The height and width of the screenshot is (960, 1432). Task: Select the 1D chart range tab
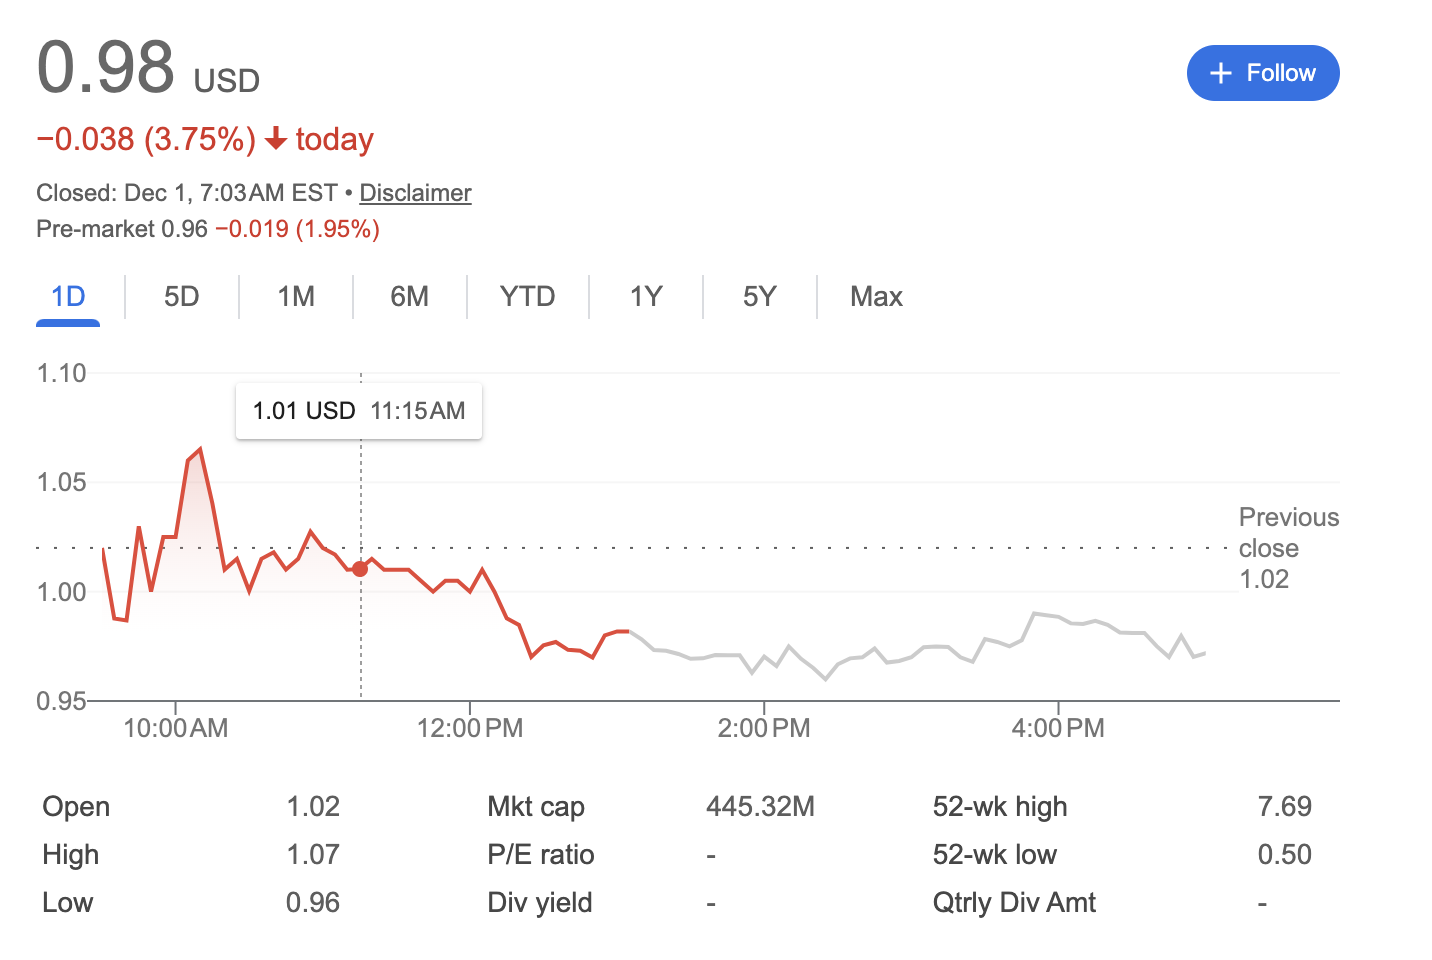pyautogui.click(x=68, y=297)
